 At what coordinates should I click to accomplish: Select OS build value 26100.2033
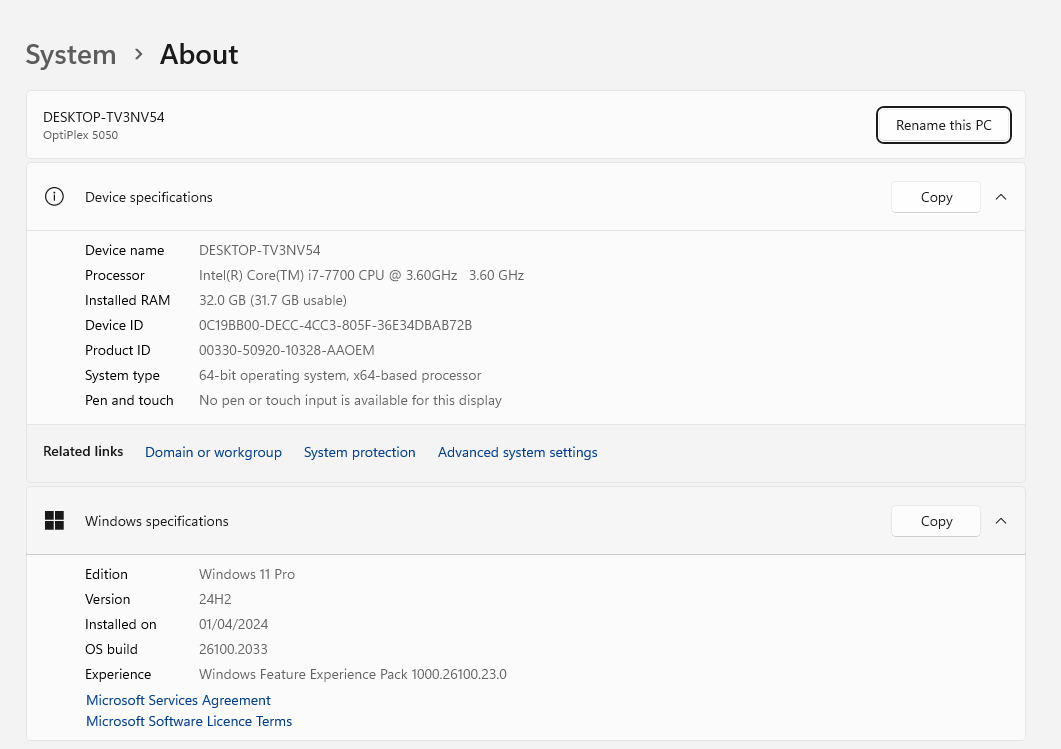click(233, 650)
